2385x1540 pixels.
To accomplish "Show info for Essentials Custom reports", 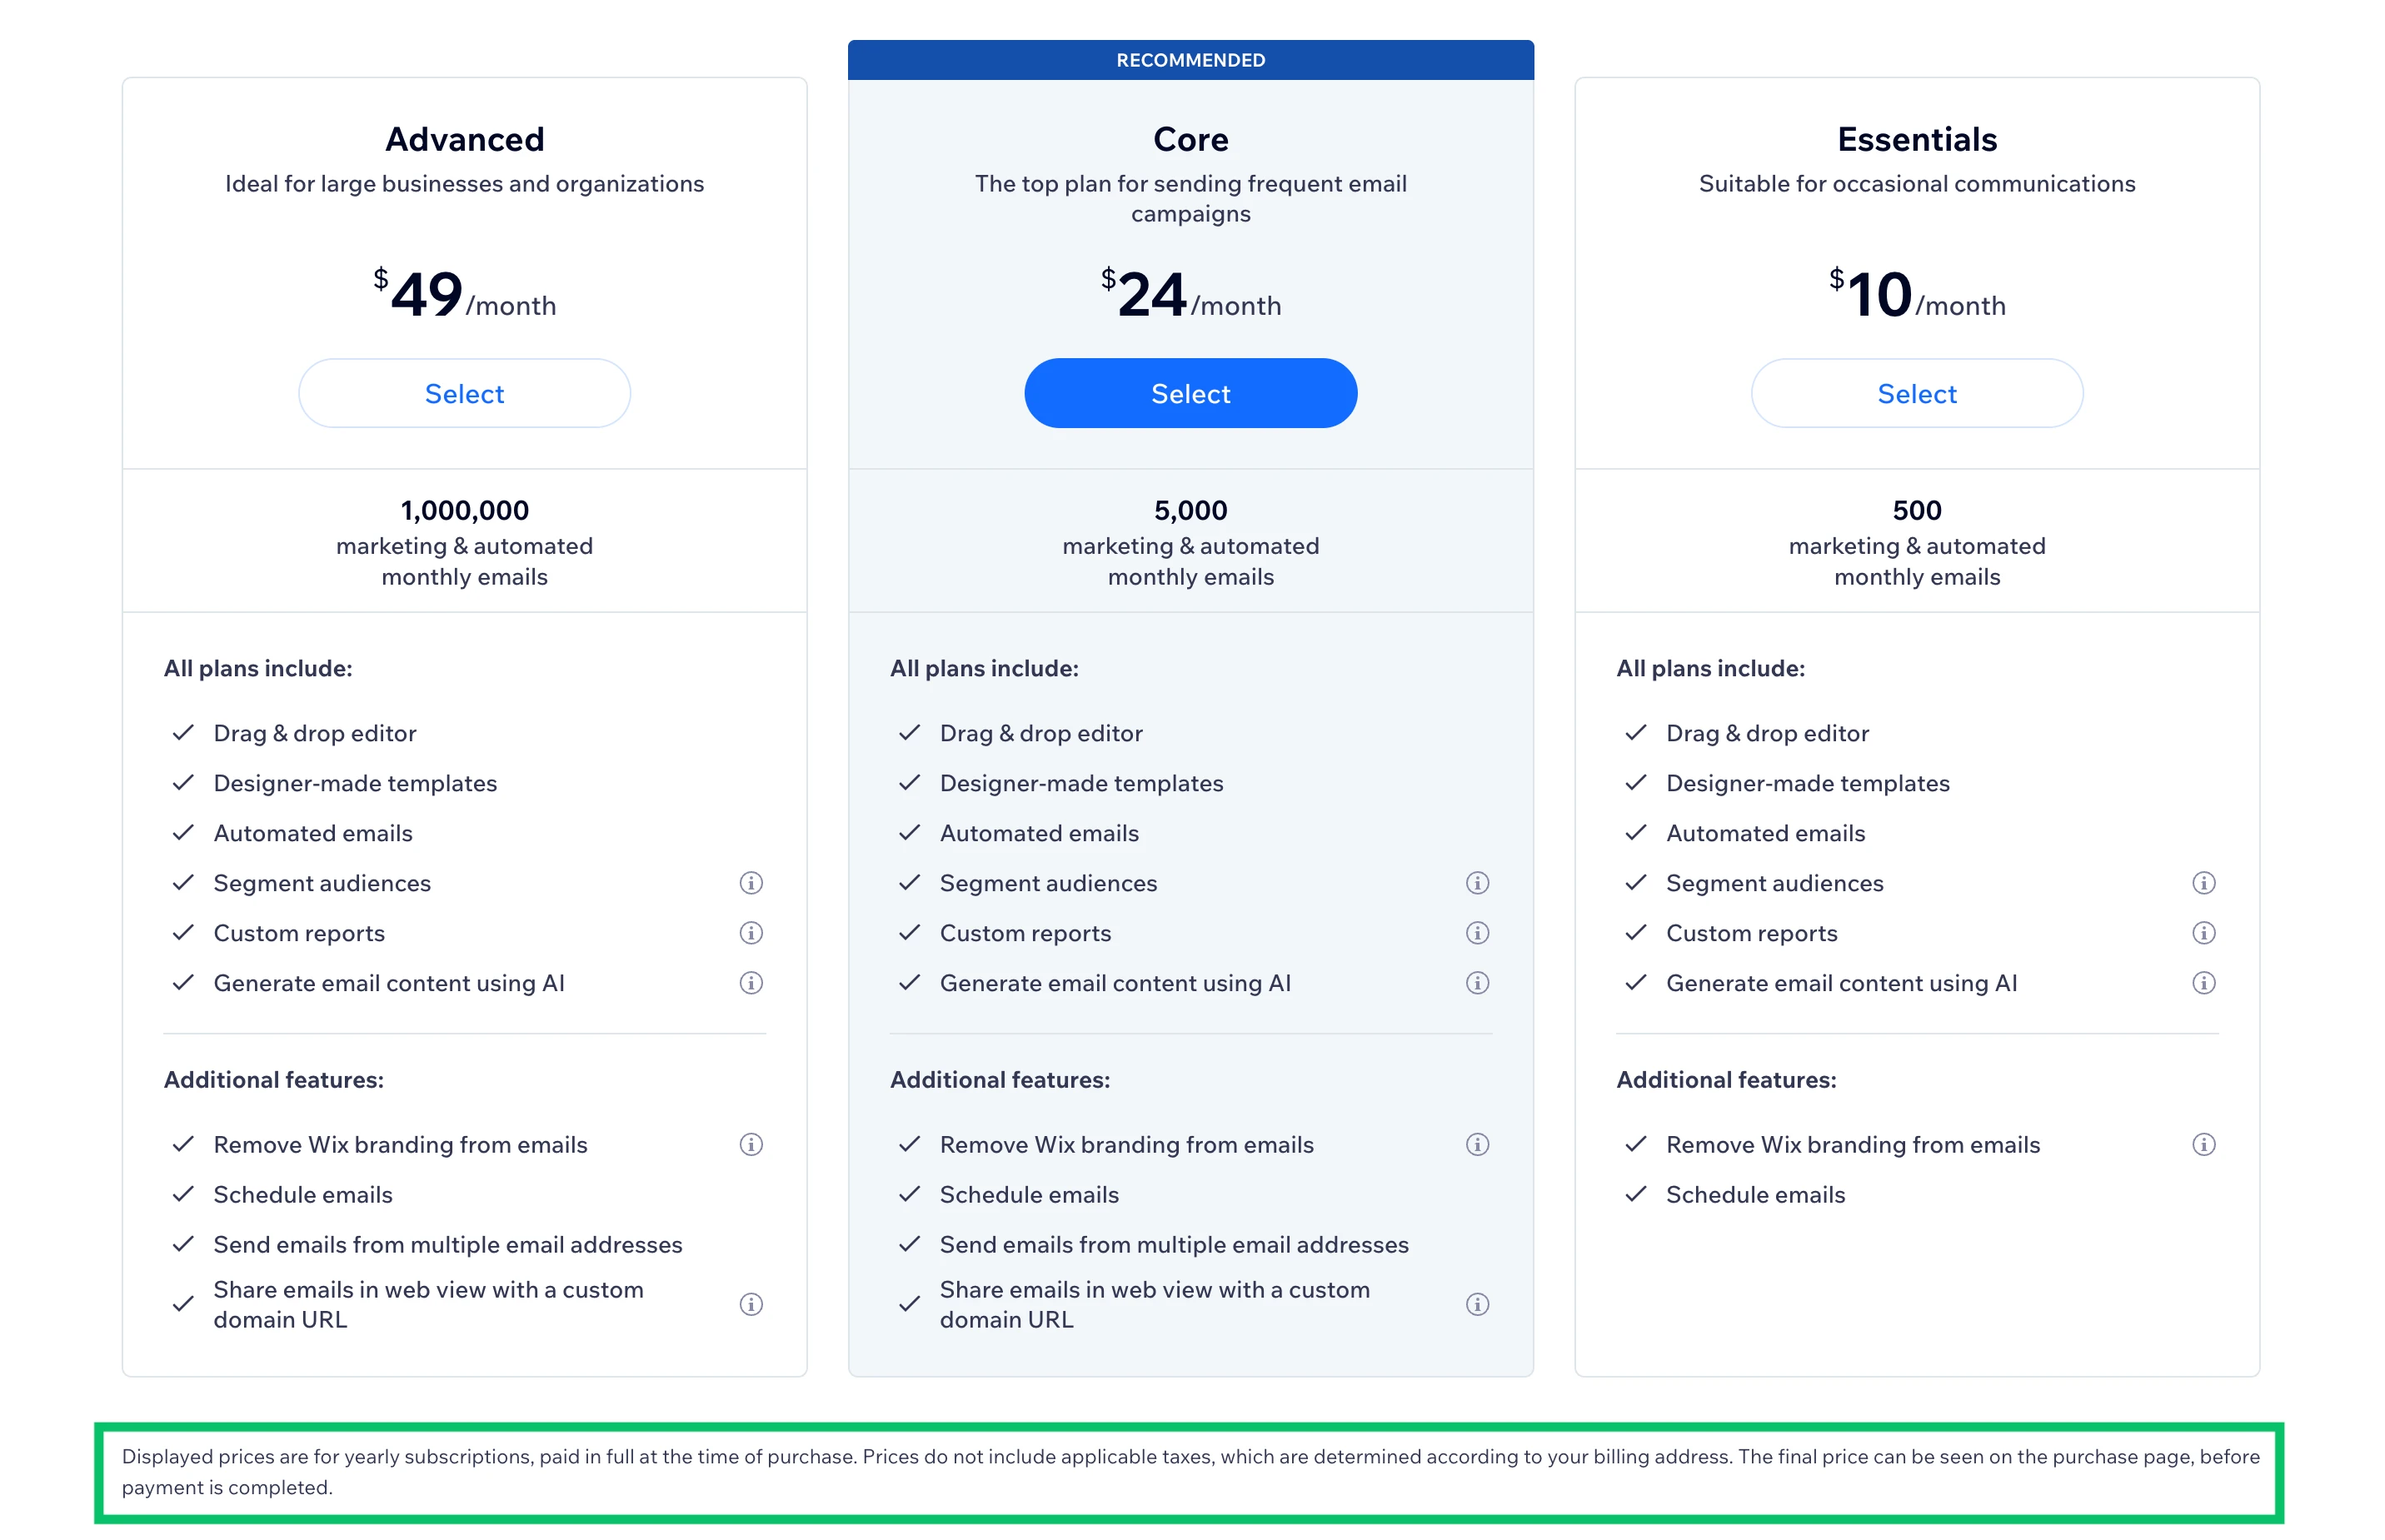I will click(x=2203, y=933).
